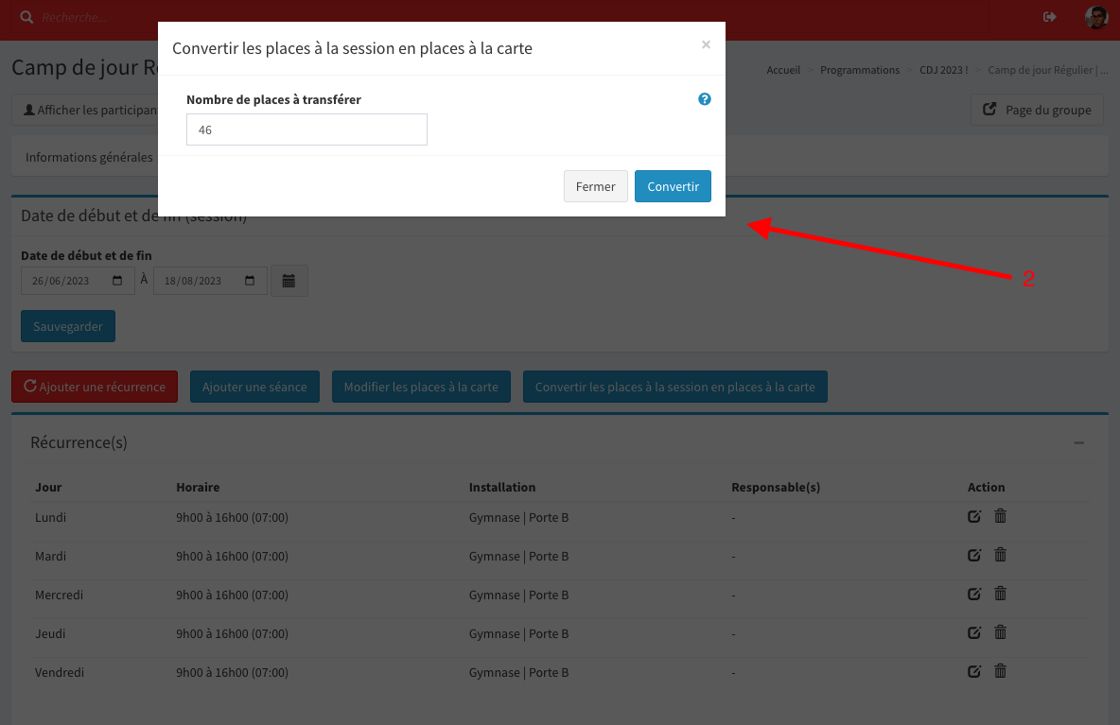Focus the Nombre de places à transférer field
The height and width of the screenshot is (725, 1120).
[x=307, y=130]
